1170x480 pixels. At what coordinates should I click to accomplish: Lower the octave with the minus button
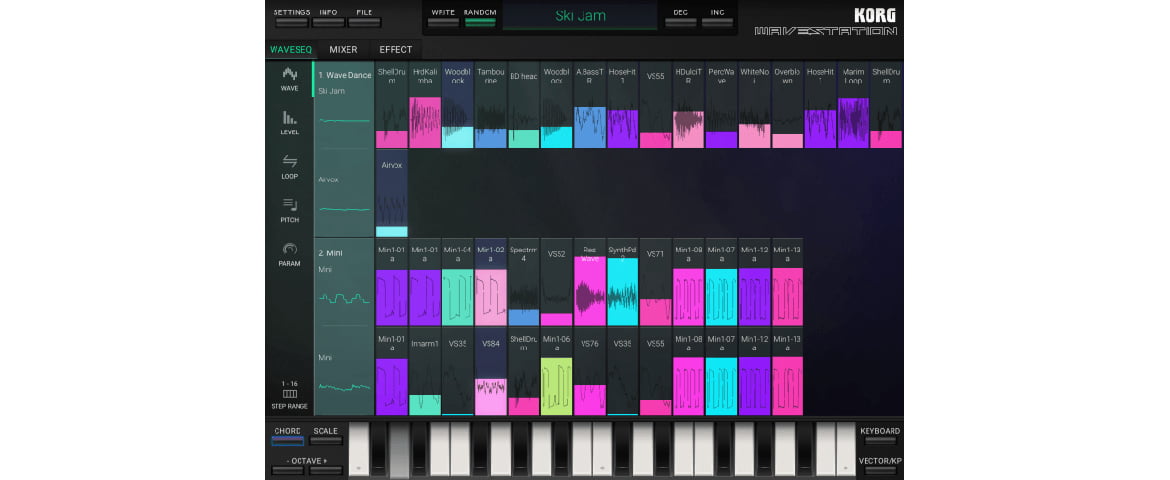pyautogui.click(x=287, y=471)
